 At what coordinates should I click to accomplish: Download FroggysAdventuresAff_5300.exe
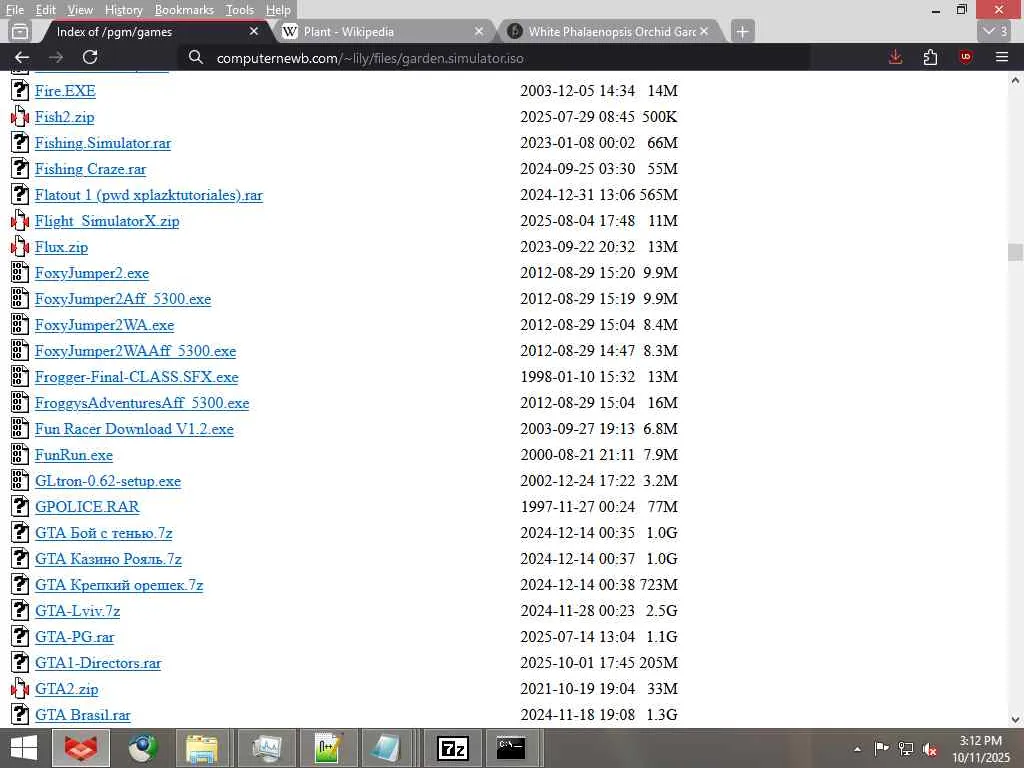click(x=142, y=403)
